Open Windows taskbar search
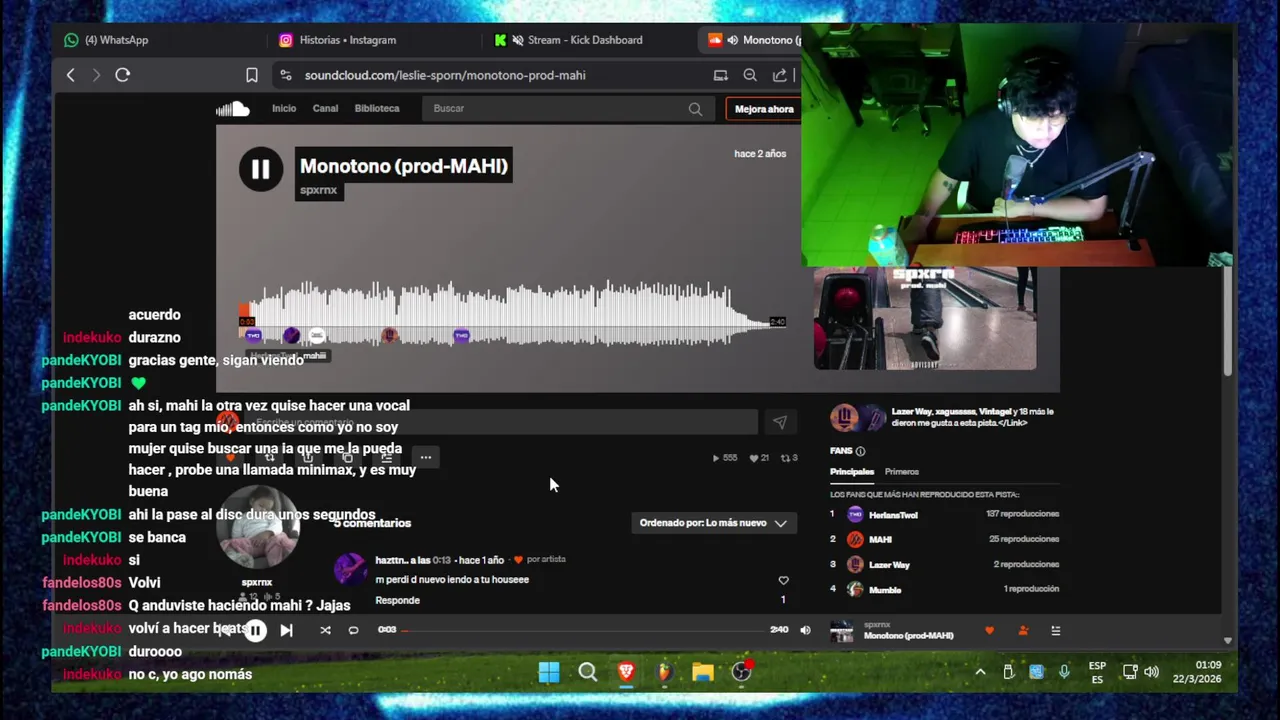The height and width of the screenshot is (720, 1280). click(x=588, y=672)
